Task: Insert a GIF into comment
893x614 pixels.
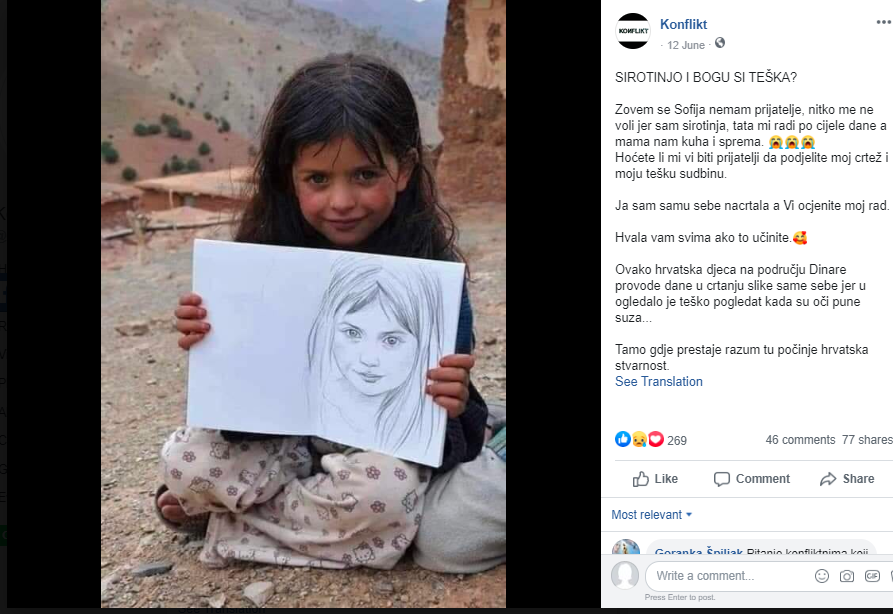Action: click(x=872, y=576)
